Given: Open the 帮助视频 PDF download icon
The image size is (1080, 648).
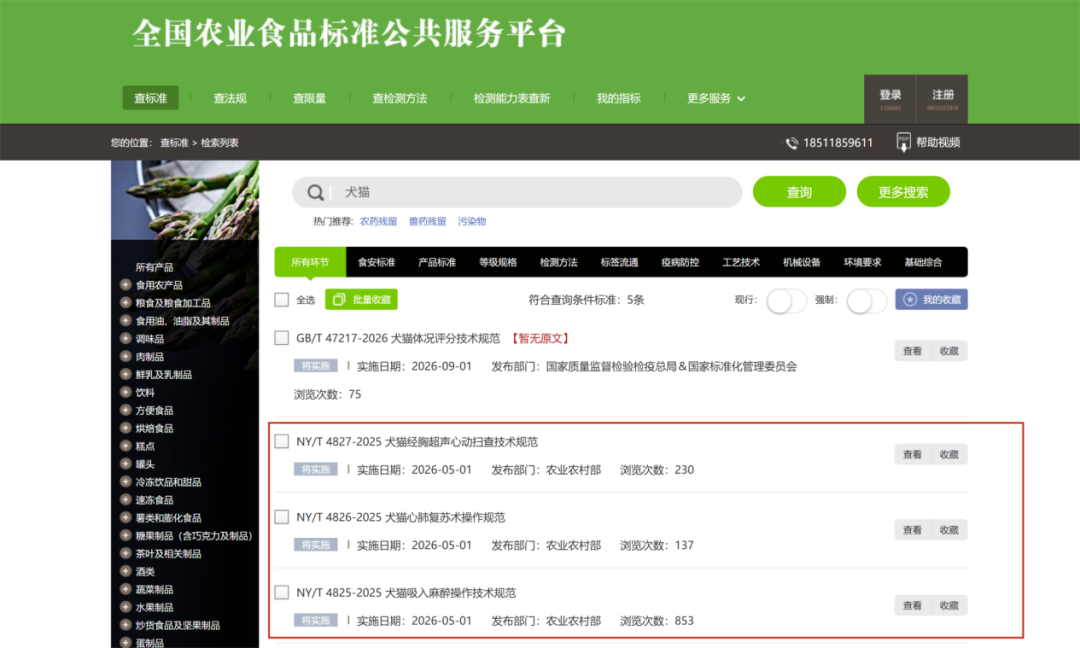Looking at the screenshot, I should [903, 142].
